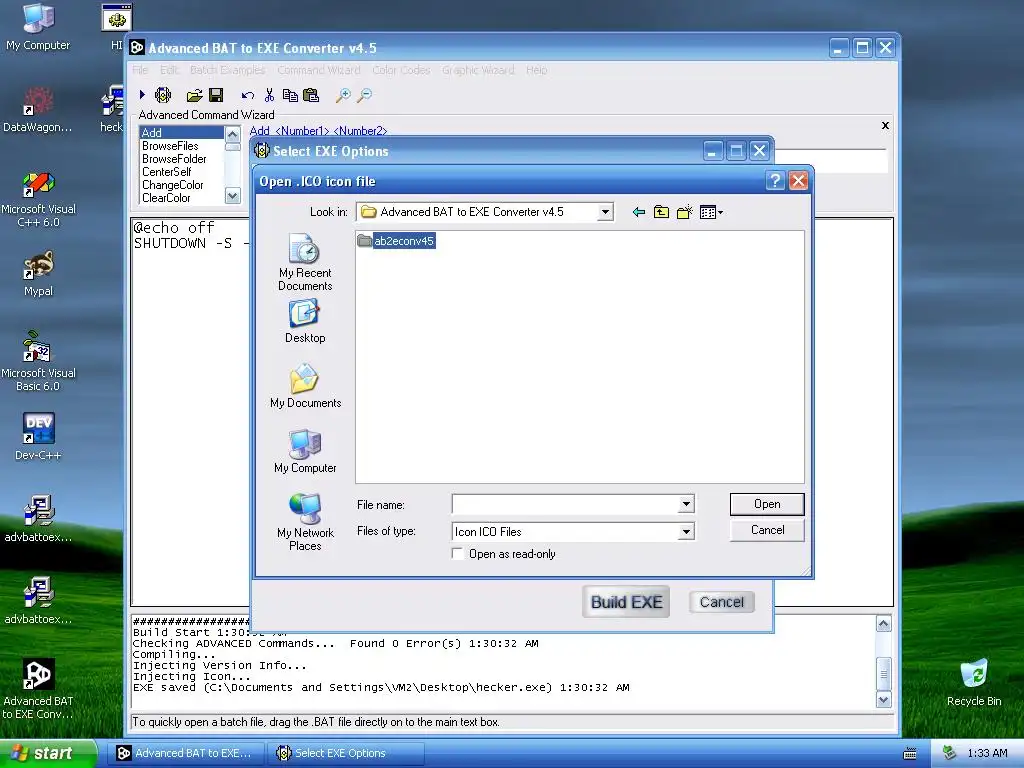Image resolution: width=1024 pixels, height=768 pixels.
Task: Click the File name input field
Action: 565,504
